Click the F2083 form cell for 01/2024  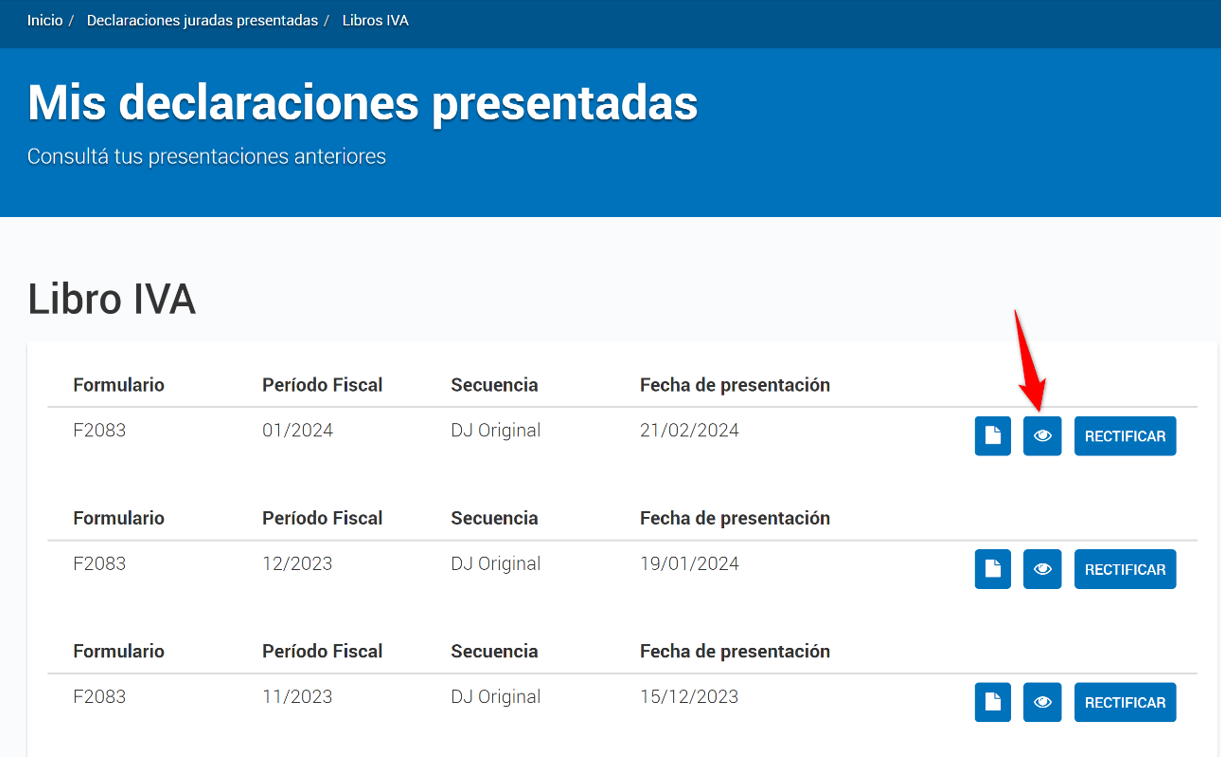point(99,431)
